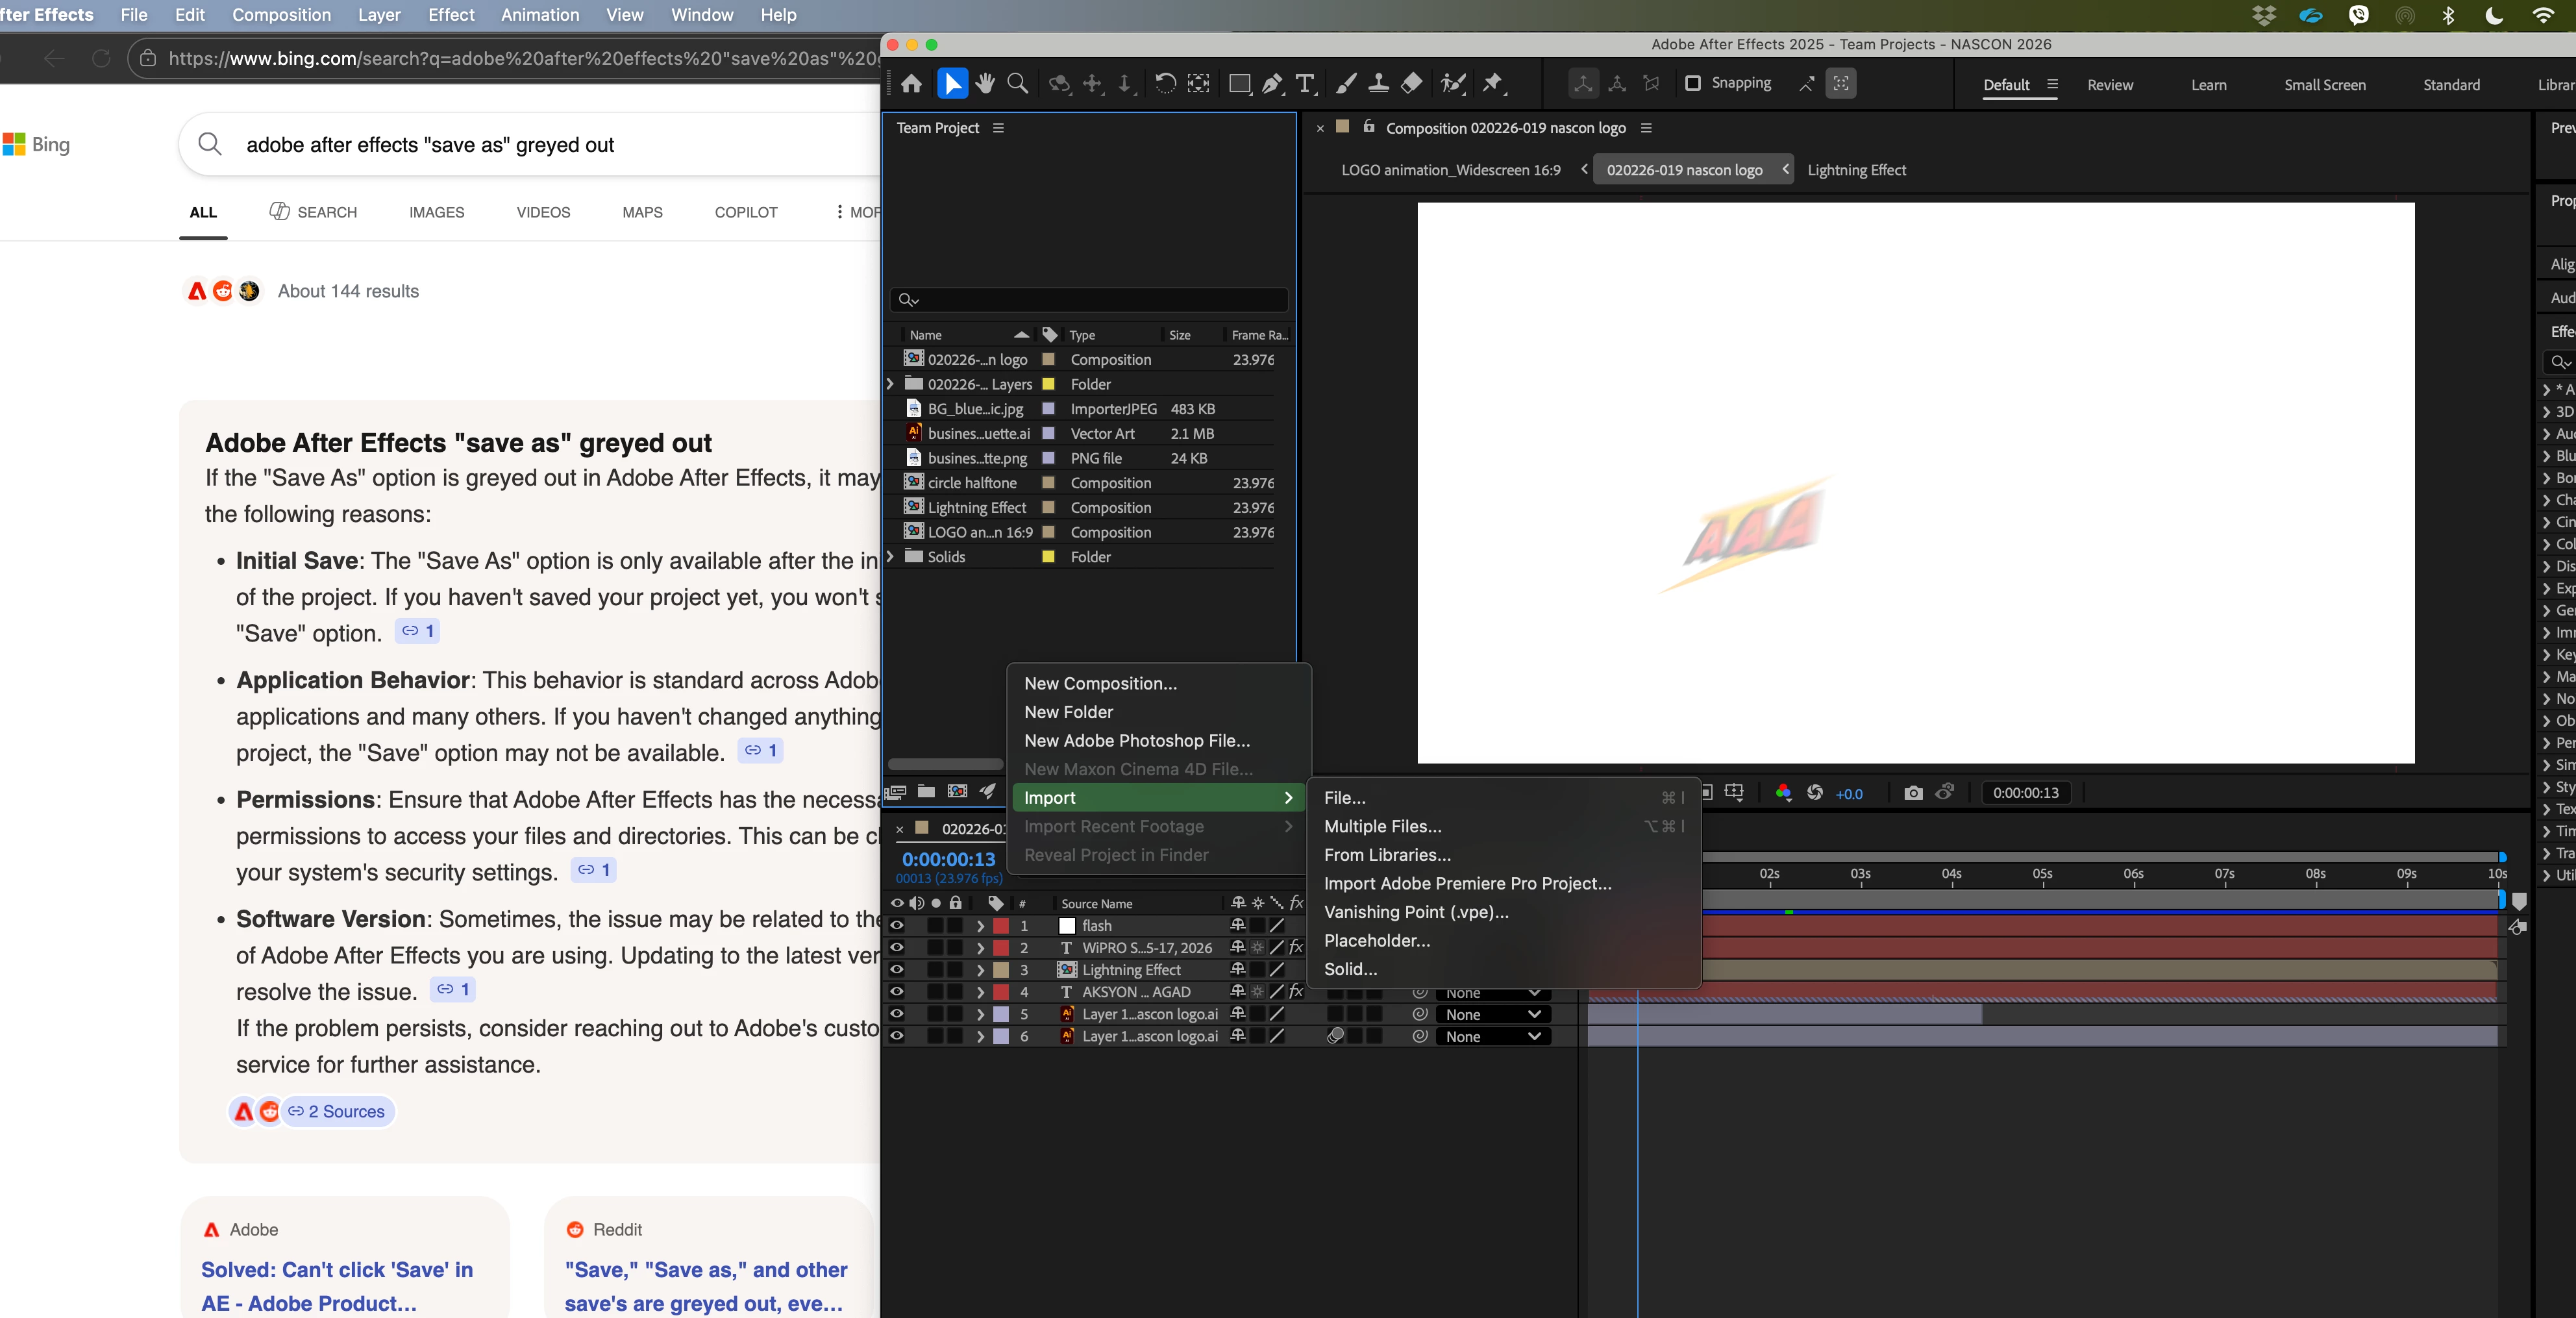Toggle visibility of Lightning Effect layer

pos(897,969)
